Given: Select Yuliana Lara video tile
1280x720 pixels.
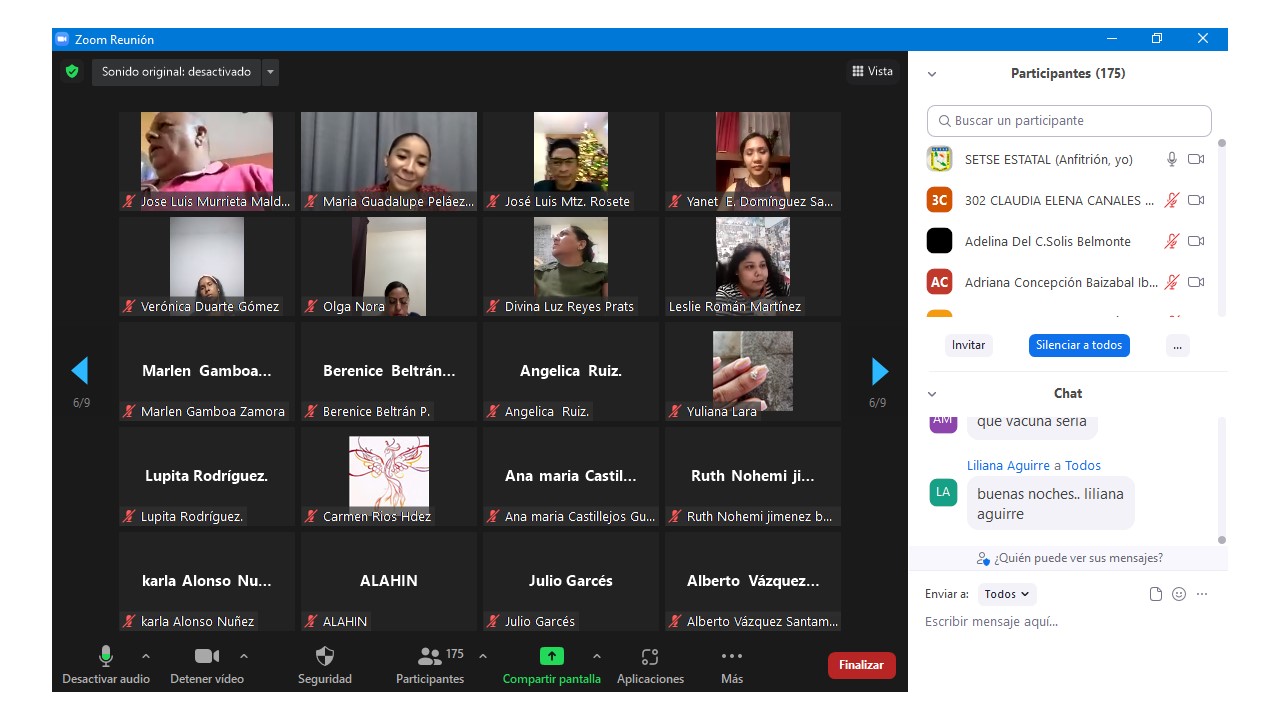Looking at the screenshot, I should pyautogui.click(x=753, y=371).
